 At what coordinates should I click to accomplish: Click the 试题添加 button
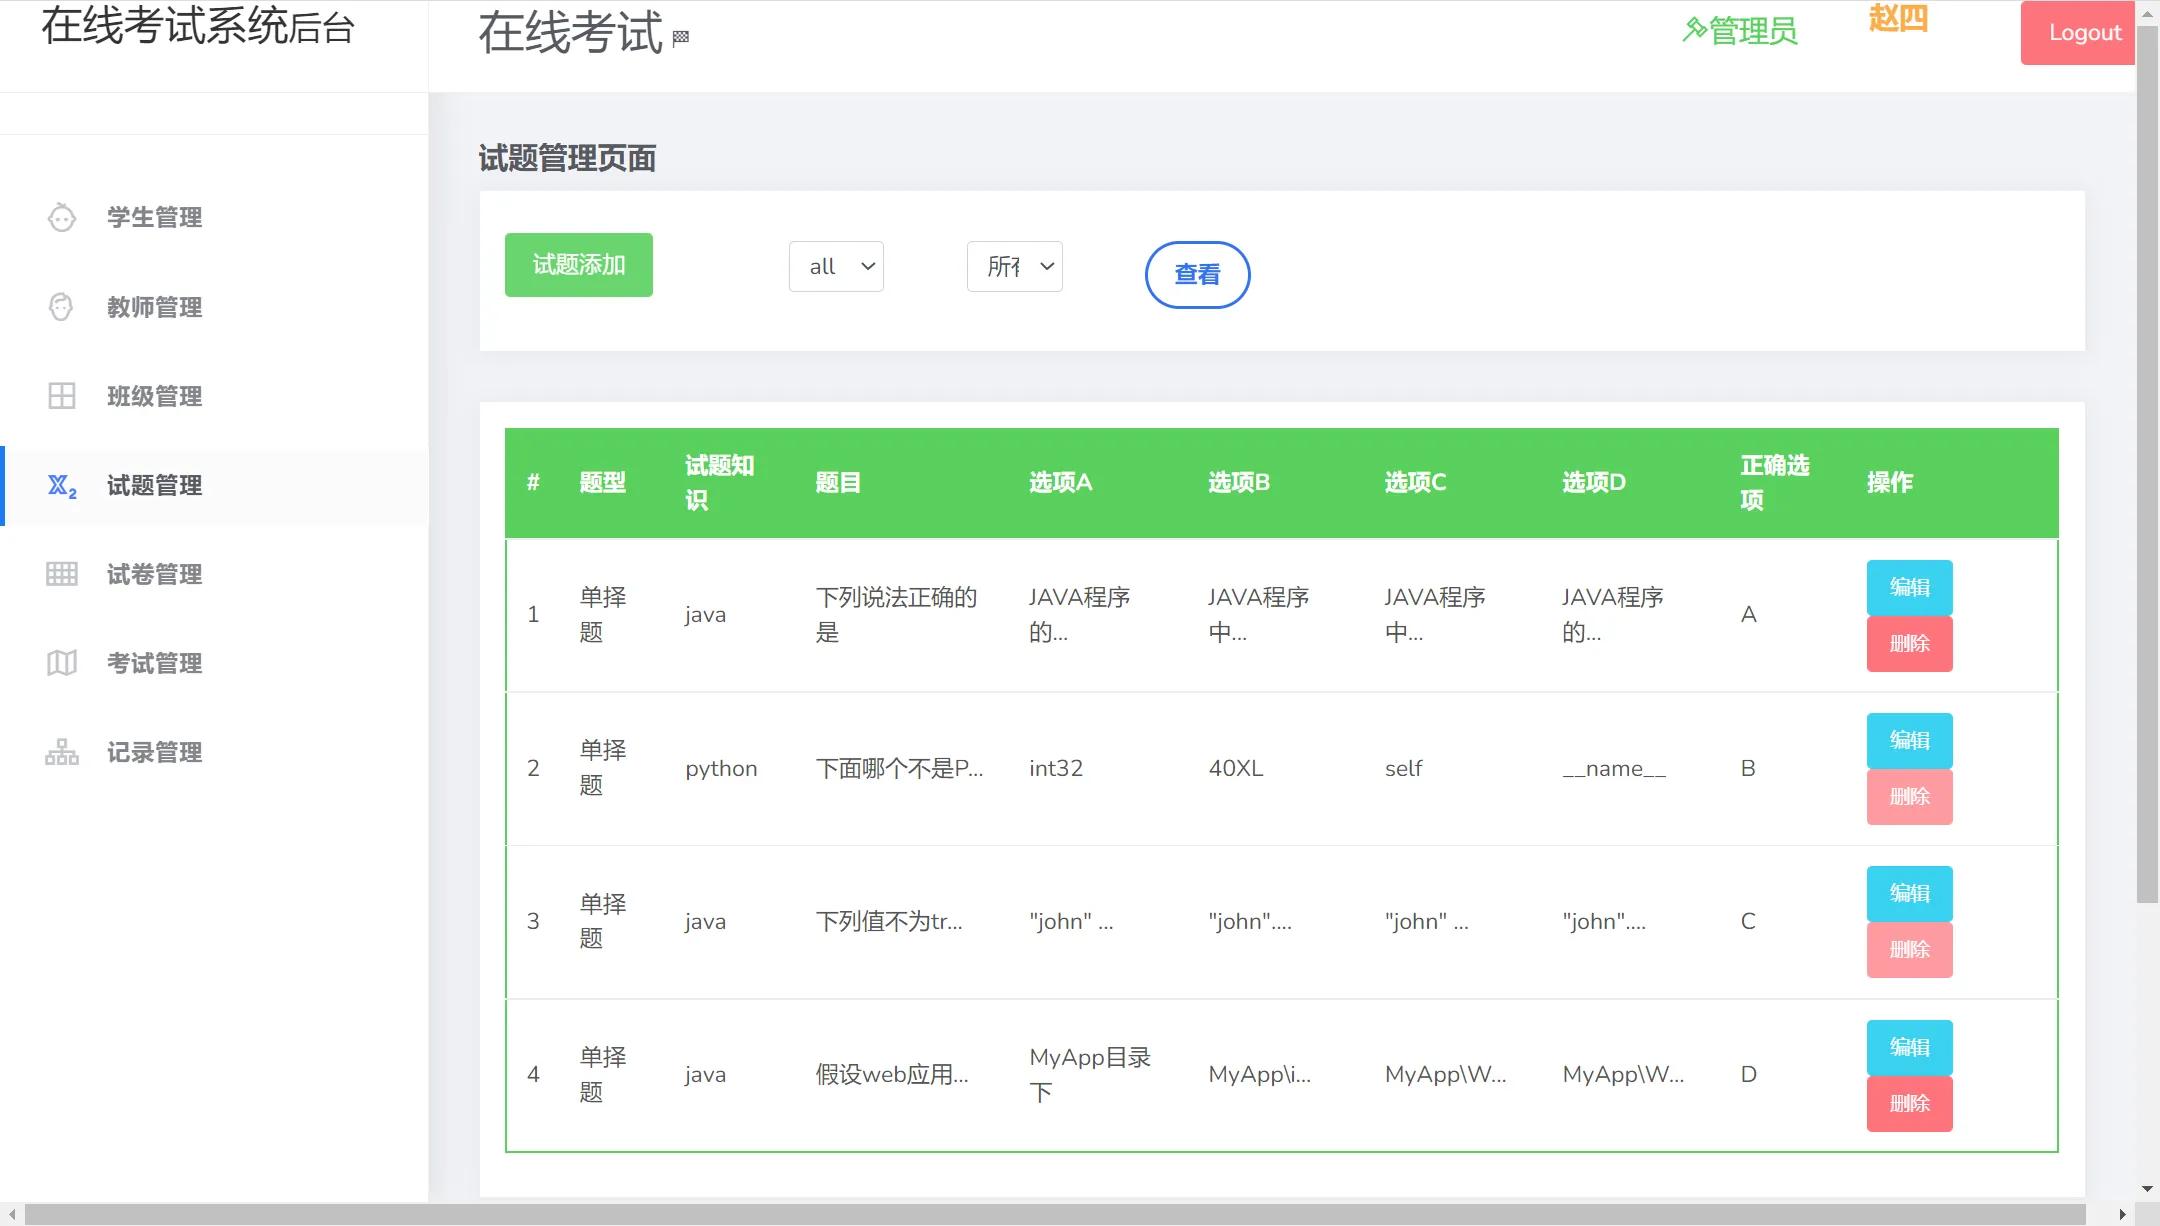(578, 264)
